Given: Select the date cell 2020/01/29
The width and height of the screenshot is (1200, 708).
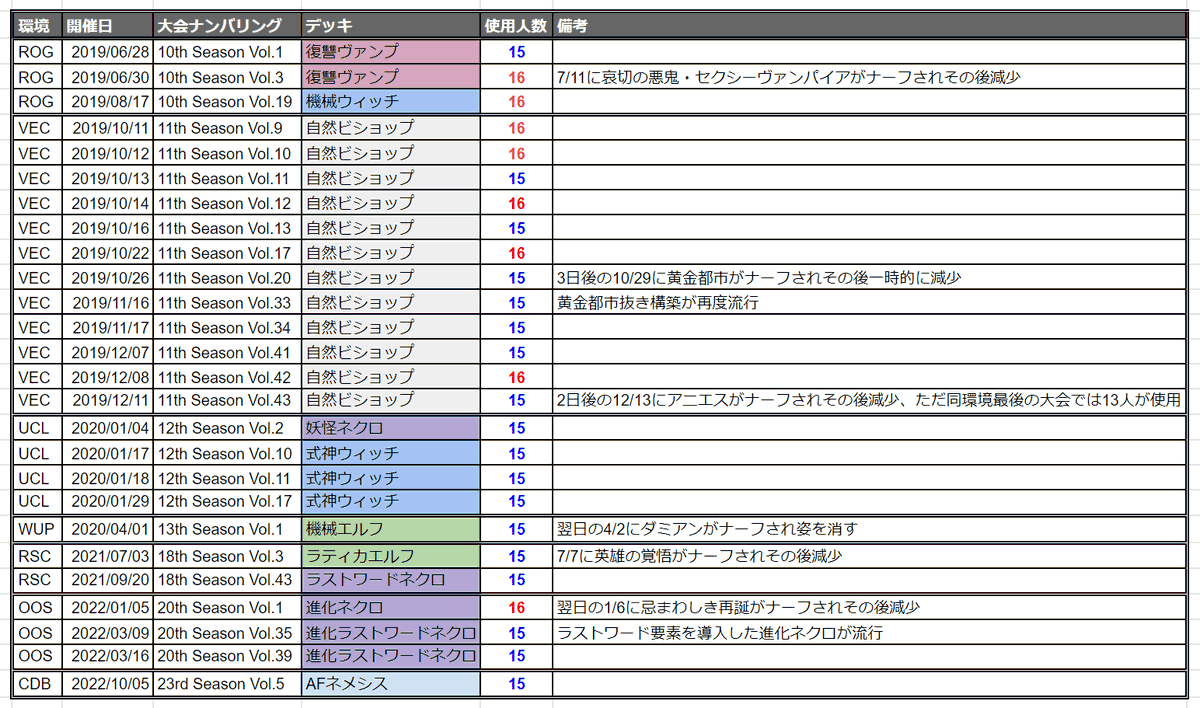Looking at the screenshot, I should [108, 500].
